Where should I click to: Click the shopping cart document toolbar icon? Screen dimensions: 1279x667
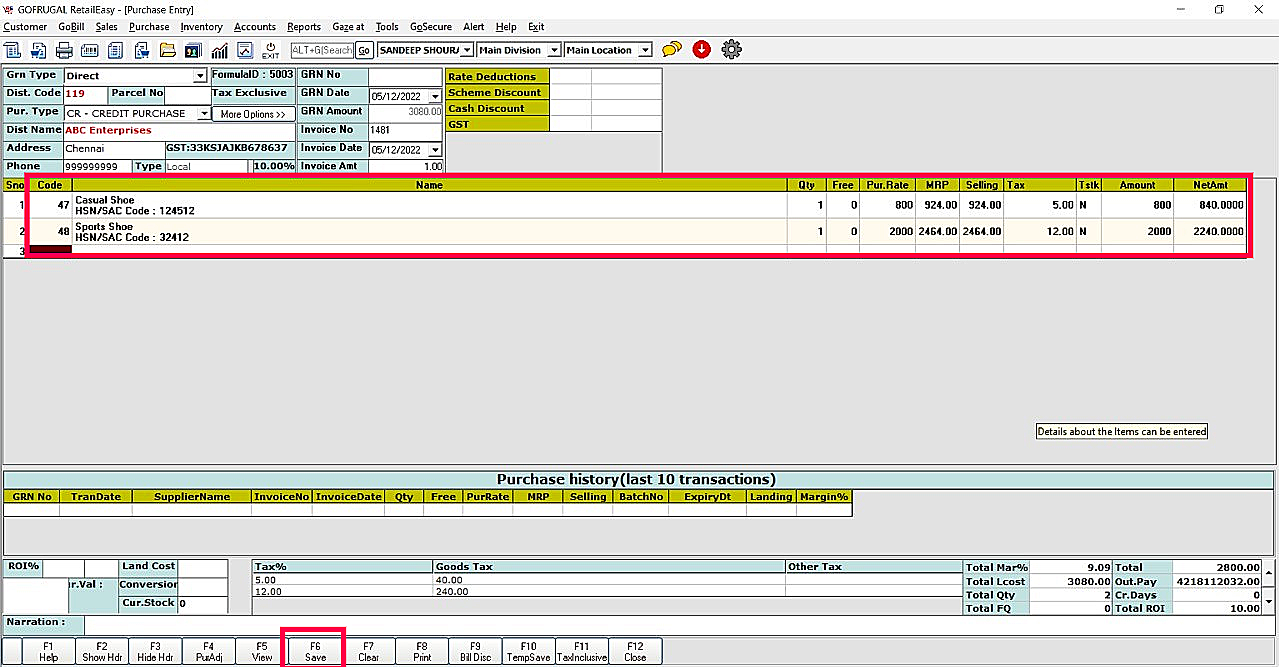(x=38, y=50)
